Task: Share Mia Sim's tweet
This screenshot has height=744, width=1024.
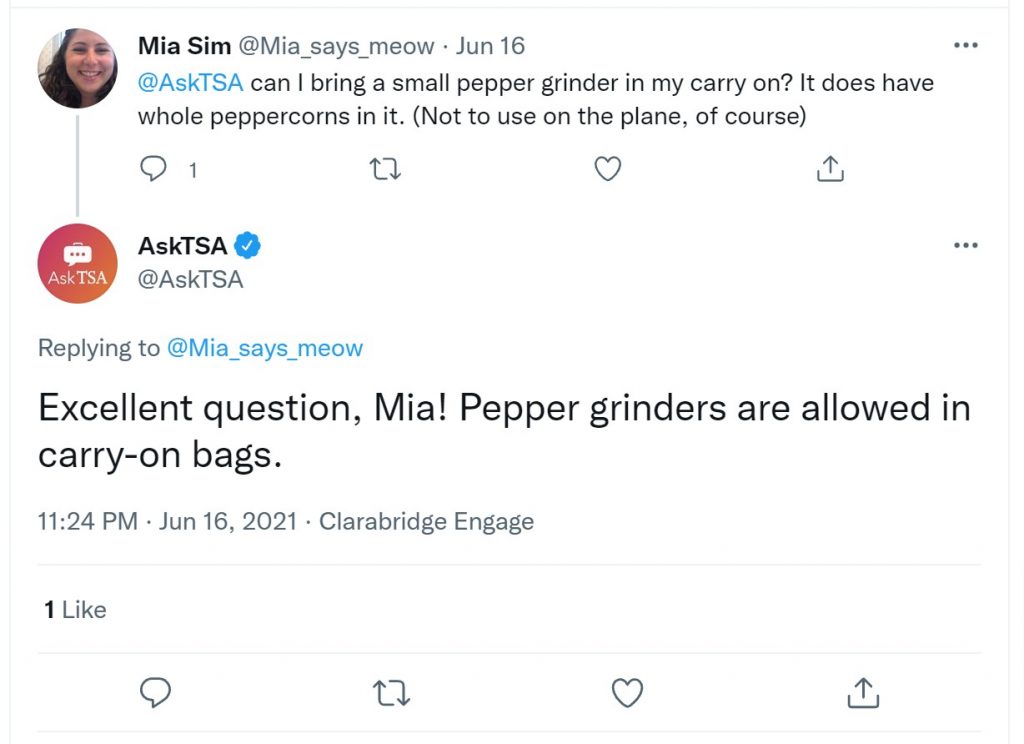Action: pyautogui.click(x=830, y=169)
